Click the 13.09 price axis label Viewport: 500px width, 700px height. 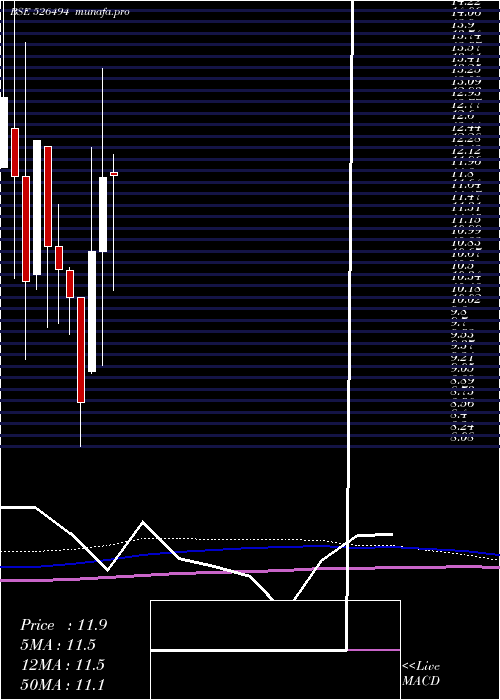tap(467, 82)
